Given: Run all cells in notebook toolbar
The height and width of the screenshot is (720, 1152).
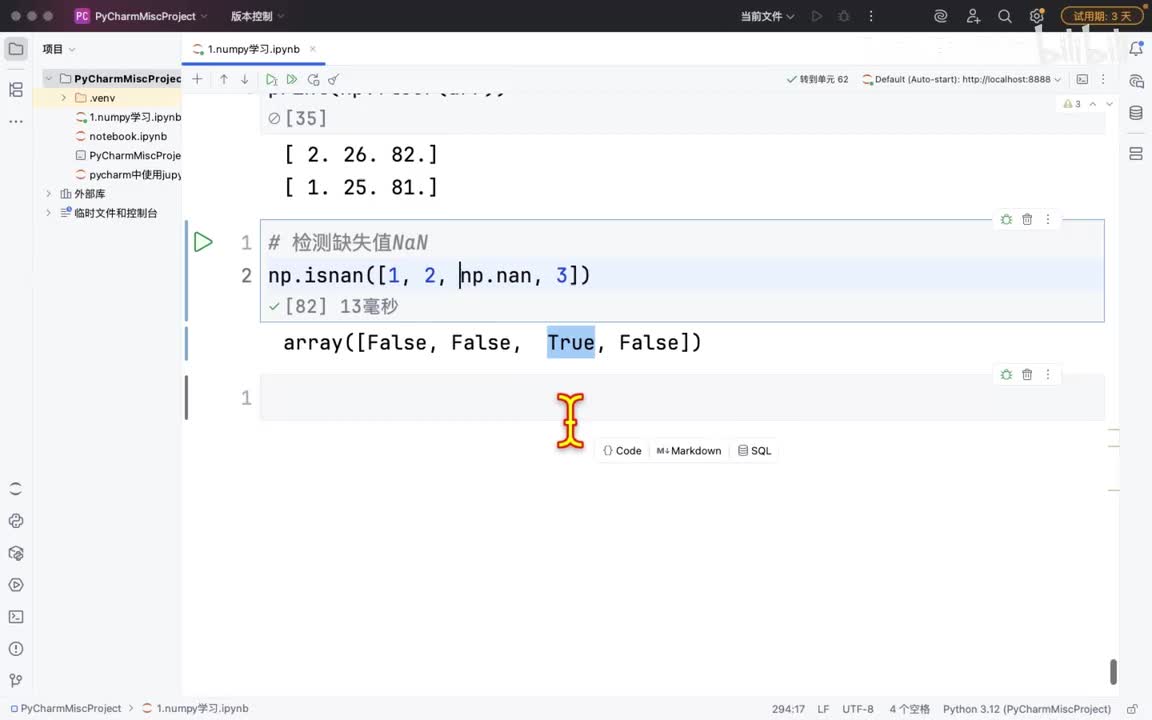Looking at the screenshot, I should (292, 79).
